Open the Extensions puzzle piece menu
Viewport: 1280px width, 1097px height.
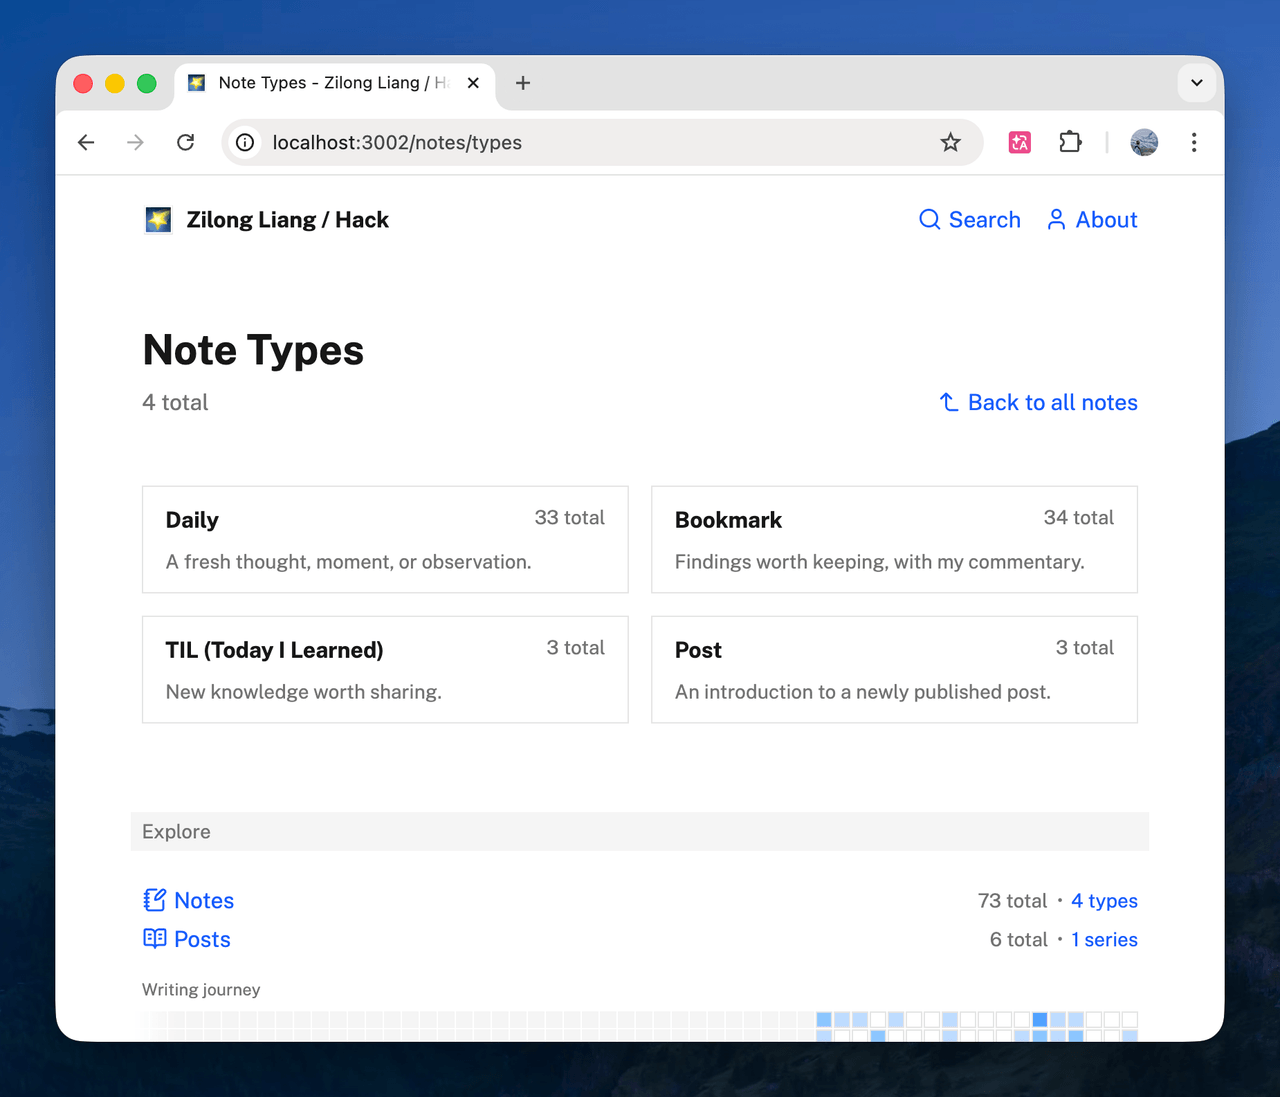coord(1070,142)
